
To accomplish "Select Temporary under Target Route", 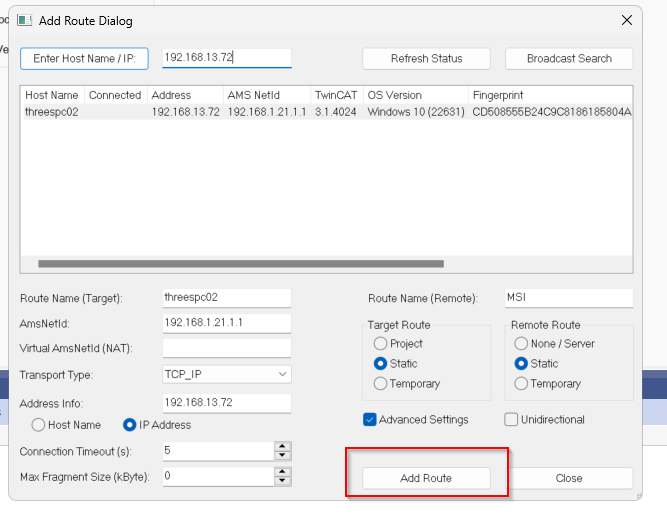I will click(380, 383).
